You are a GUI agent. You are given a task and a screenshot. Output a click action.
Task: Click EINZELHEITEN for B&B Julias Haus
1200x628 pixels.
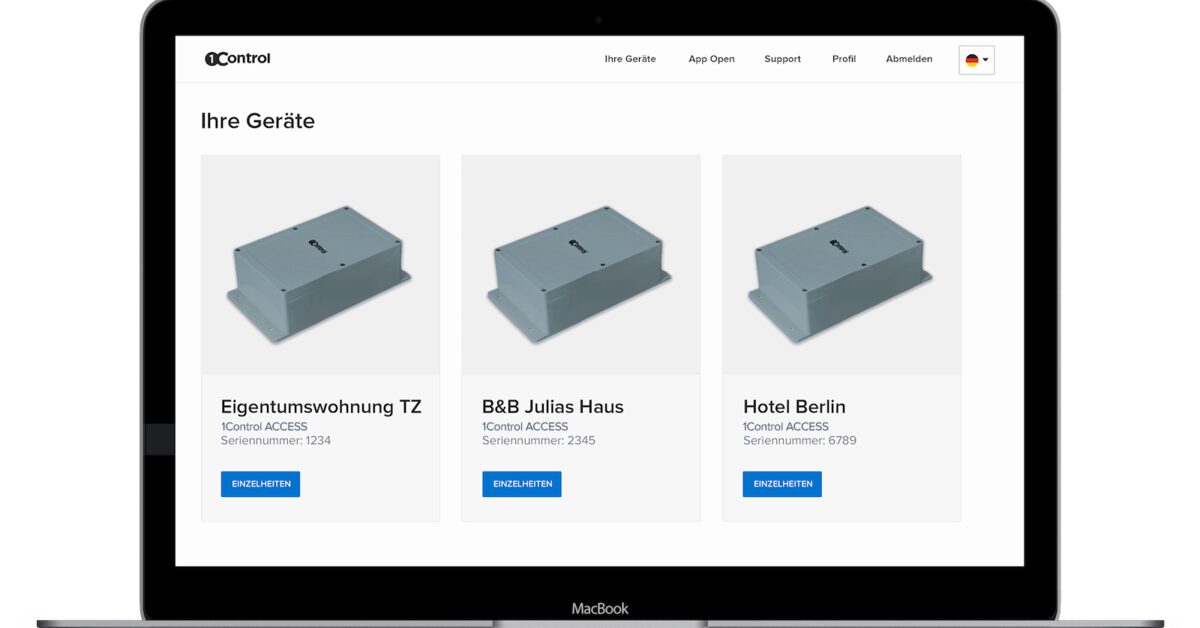pos(522,484)
